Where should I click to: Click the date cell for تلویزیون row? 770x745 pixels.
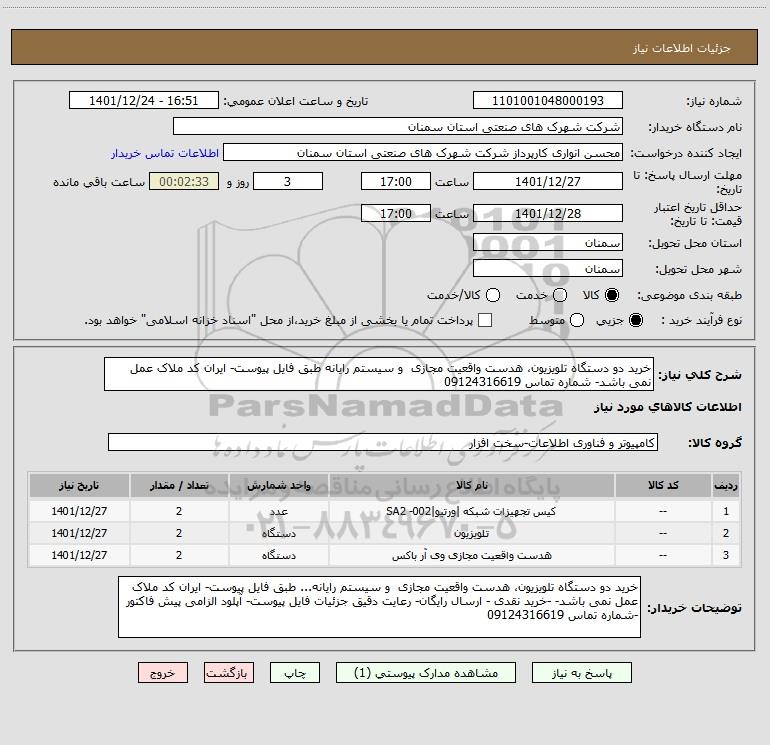tap(79, 533)
